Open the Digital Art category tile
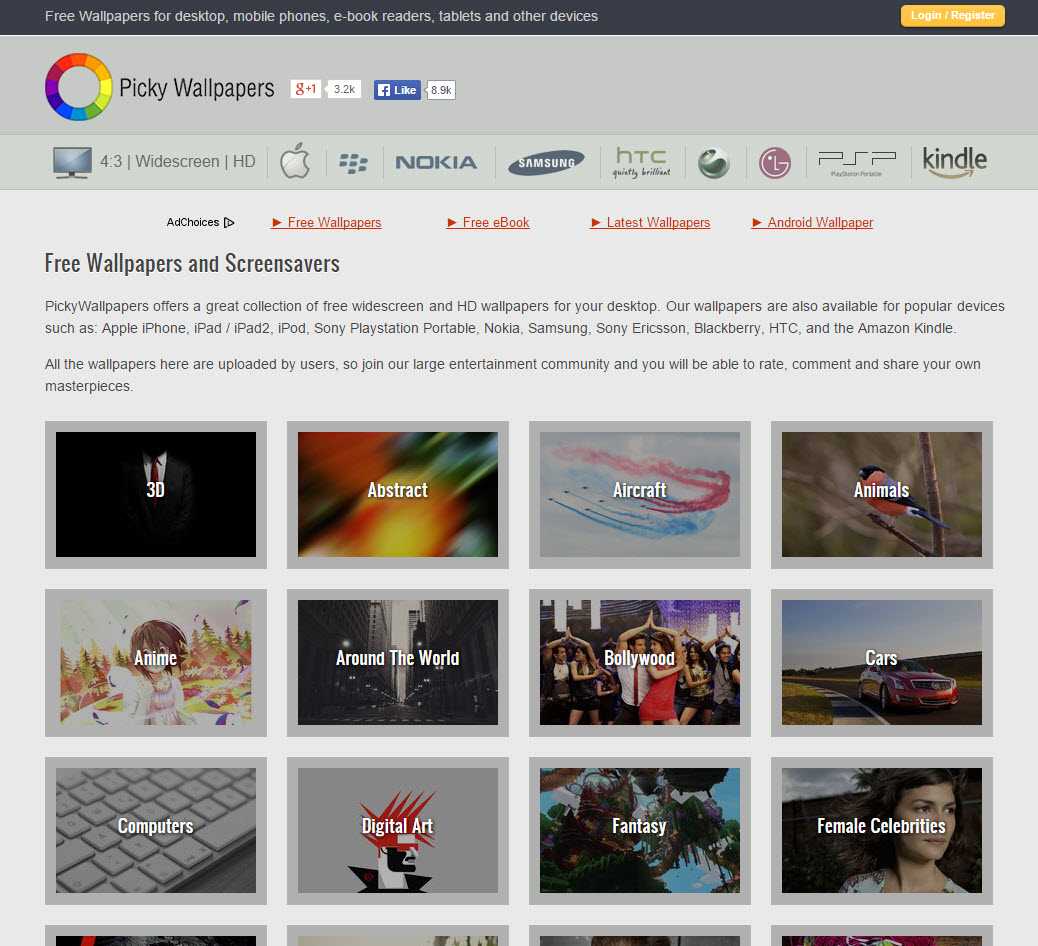1038x946 pixels. (x=398, y=830)
